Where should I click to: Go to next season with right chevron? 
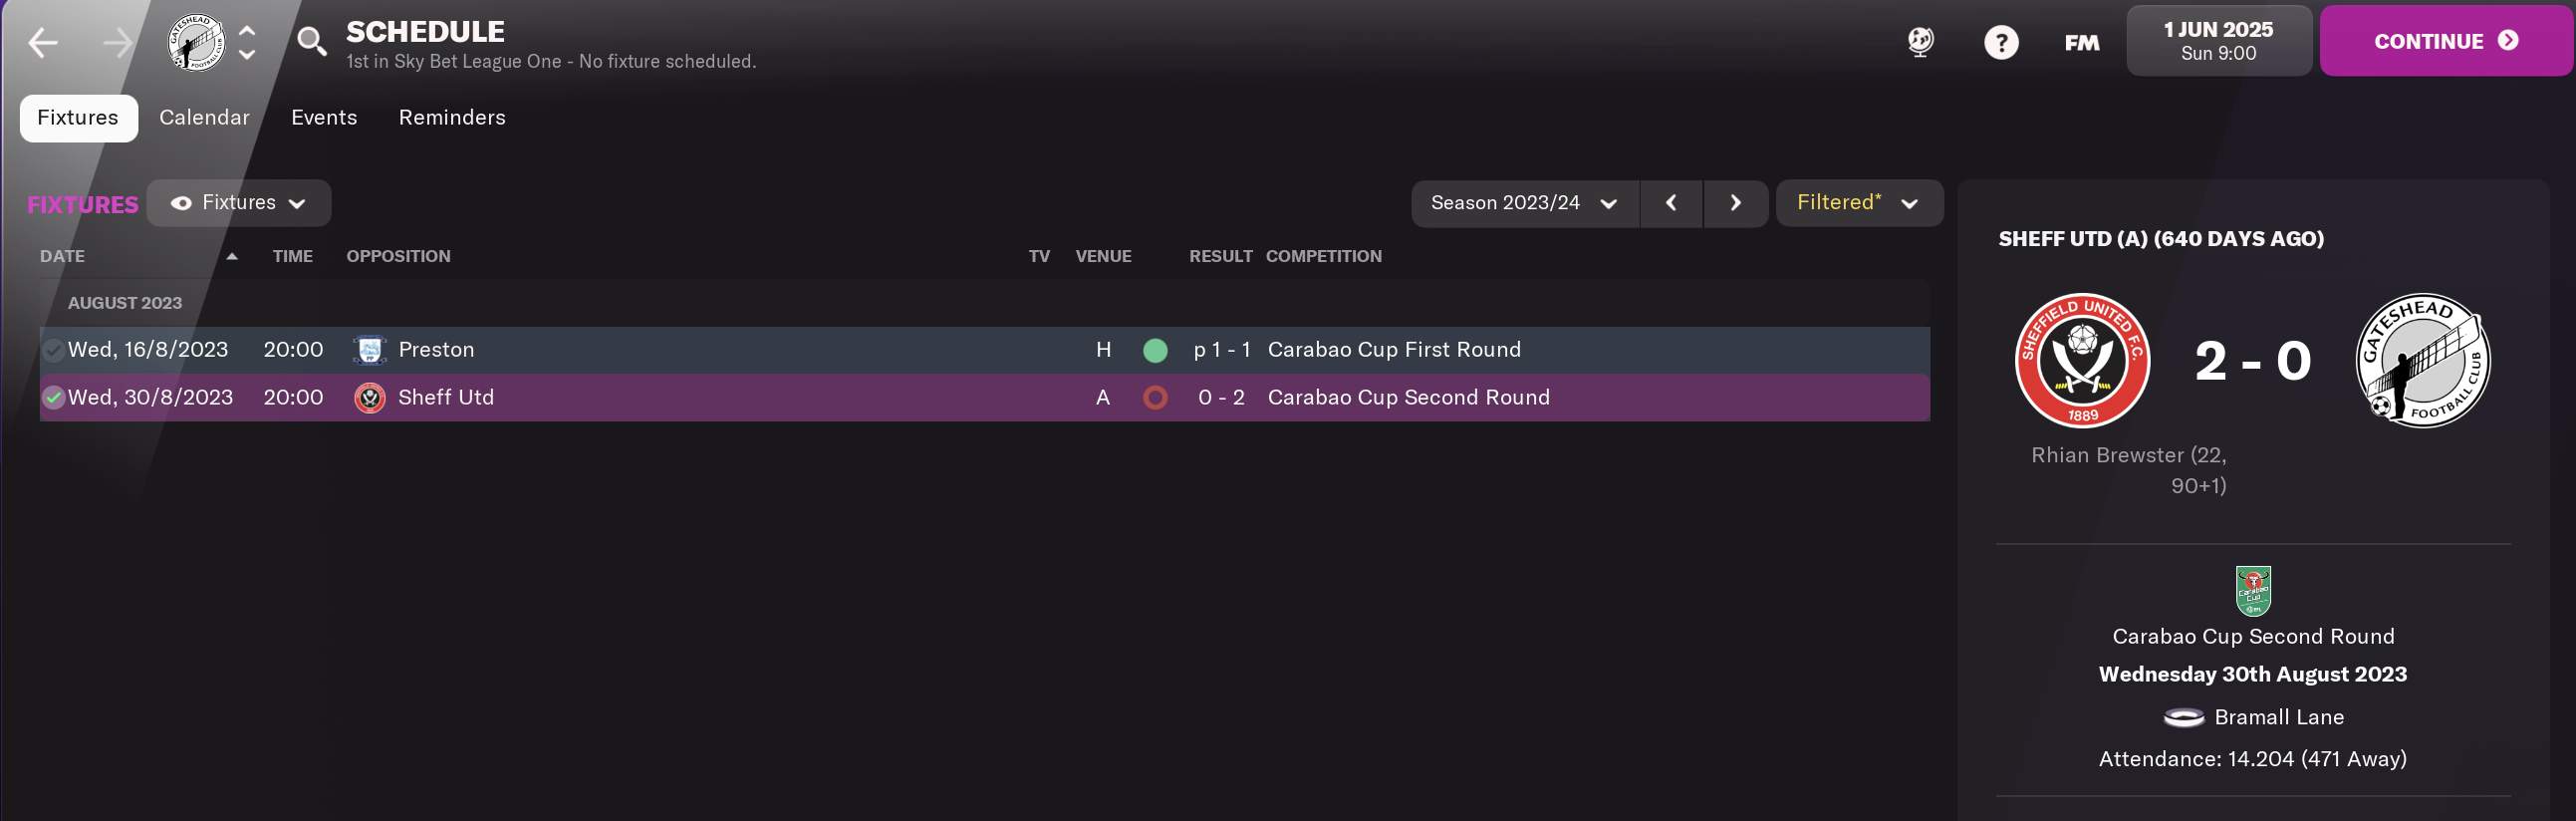tap(1735, 203)
